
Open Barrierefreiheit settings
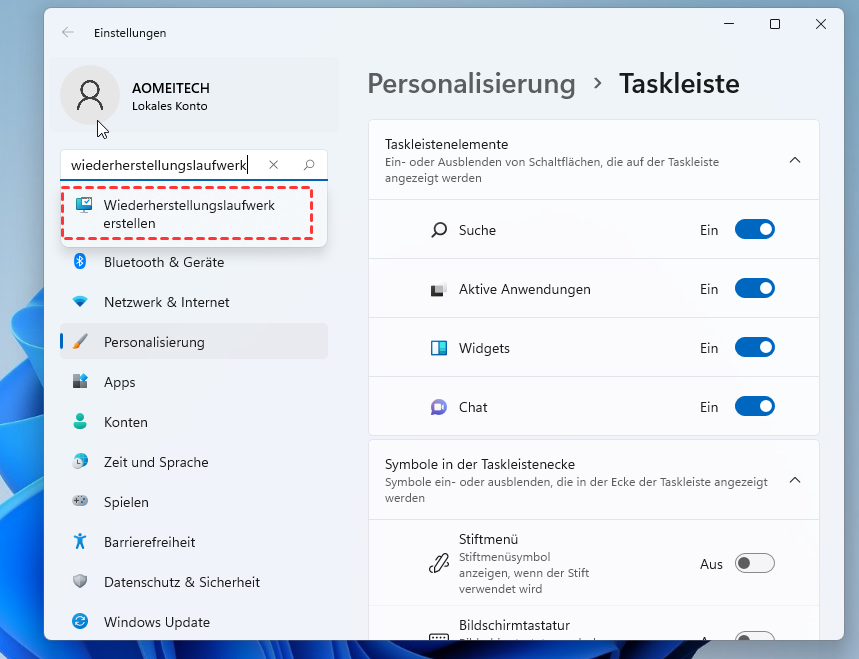point(149,542)
